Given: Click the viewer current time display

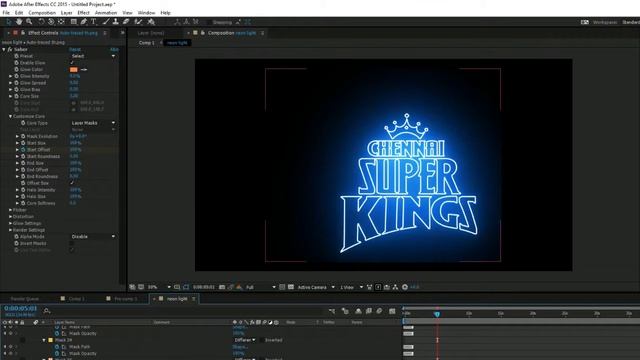Looking at the screenshot, I should coord(204,287).
